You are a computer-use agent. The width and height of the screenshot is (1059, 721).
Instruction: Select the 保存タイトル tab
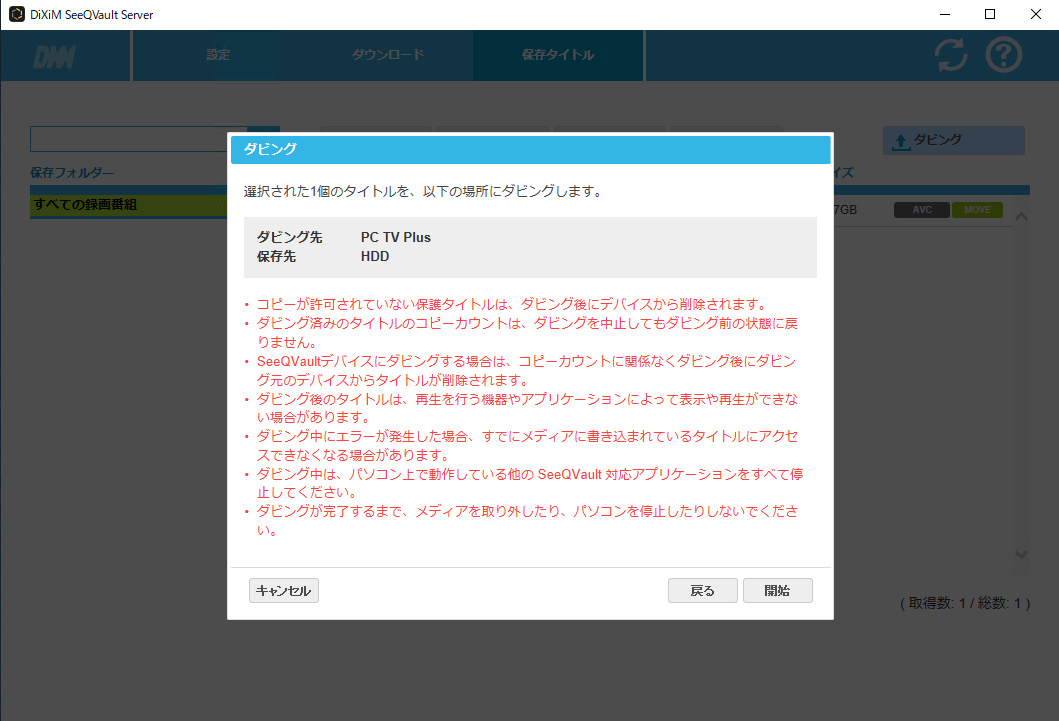(x=558, y=55)
